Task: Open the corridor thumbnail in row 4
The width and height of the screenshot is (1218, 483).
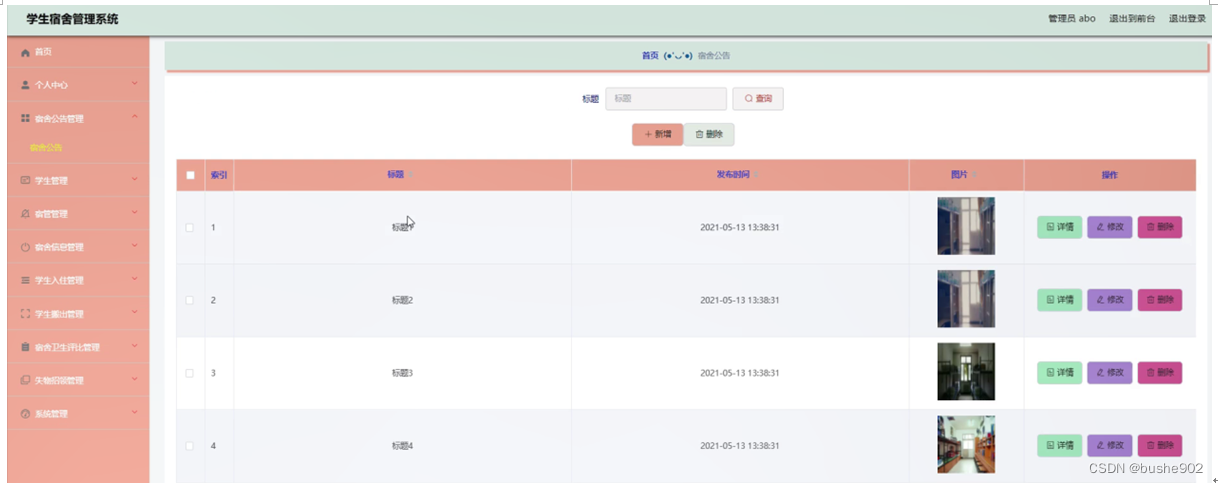Action: (966, 445)
